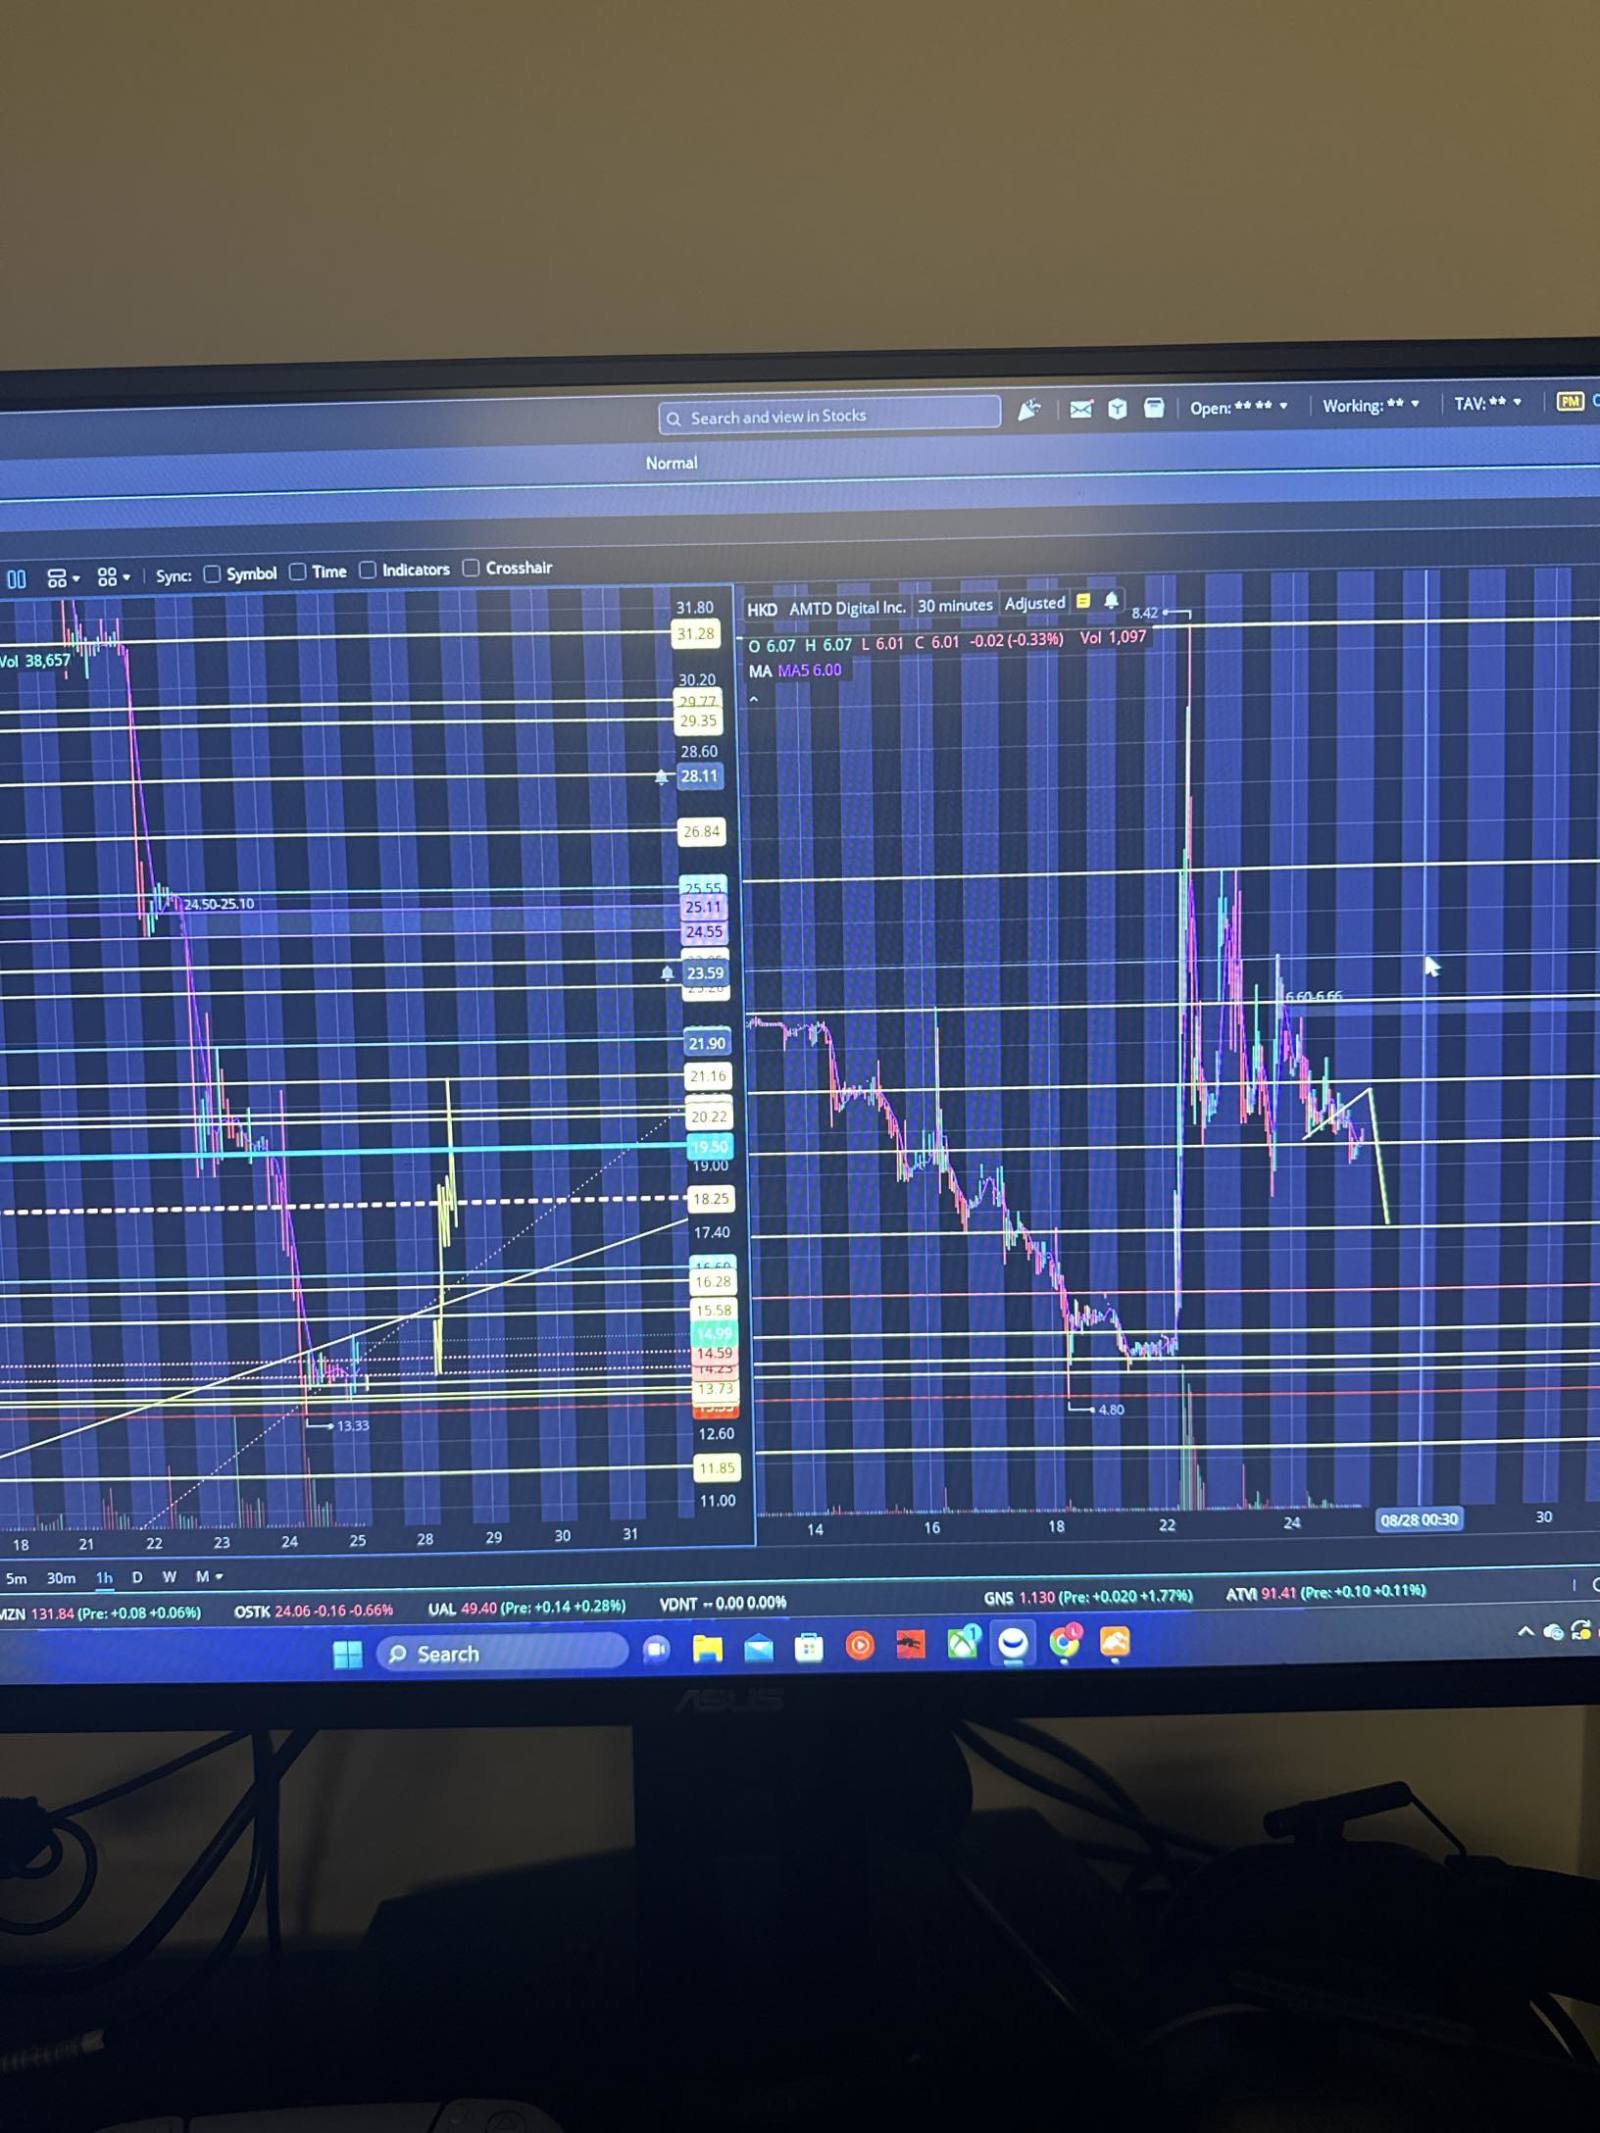Enable Sync Time checkbox

[297, 572]
